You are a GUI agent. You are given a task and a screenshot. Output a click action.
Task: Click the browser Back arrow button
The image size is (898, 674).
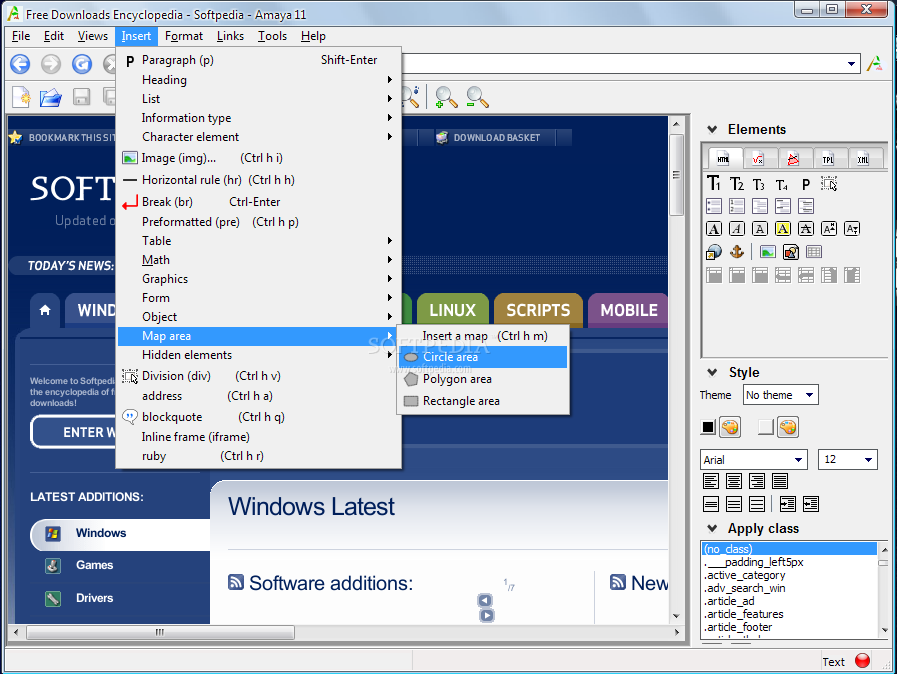coord(20,64)
